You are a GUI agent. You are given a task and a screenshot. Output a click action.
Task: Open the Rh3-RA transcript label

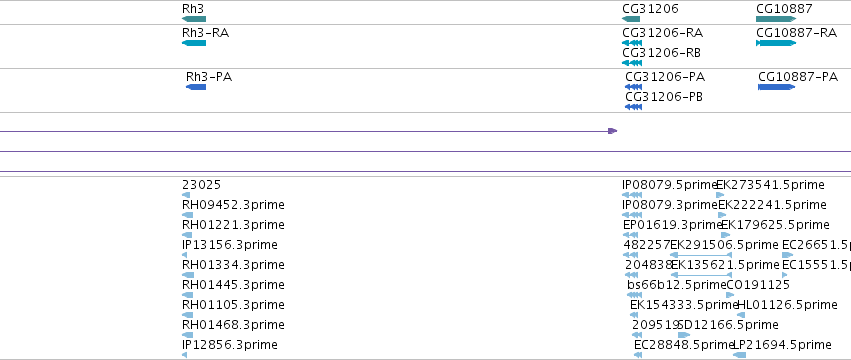(x=206, y=33)
